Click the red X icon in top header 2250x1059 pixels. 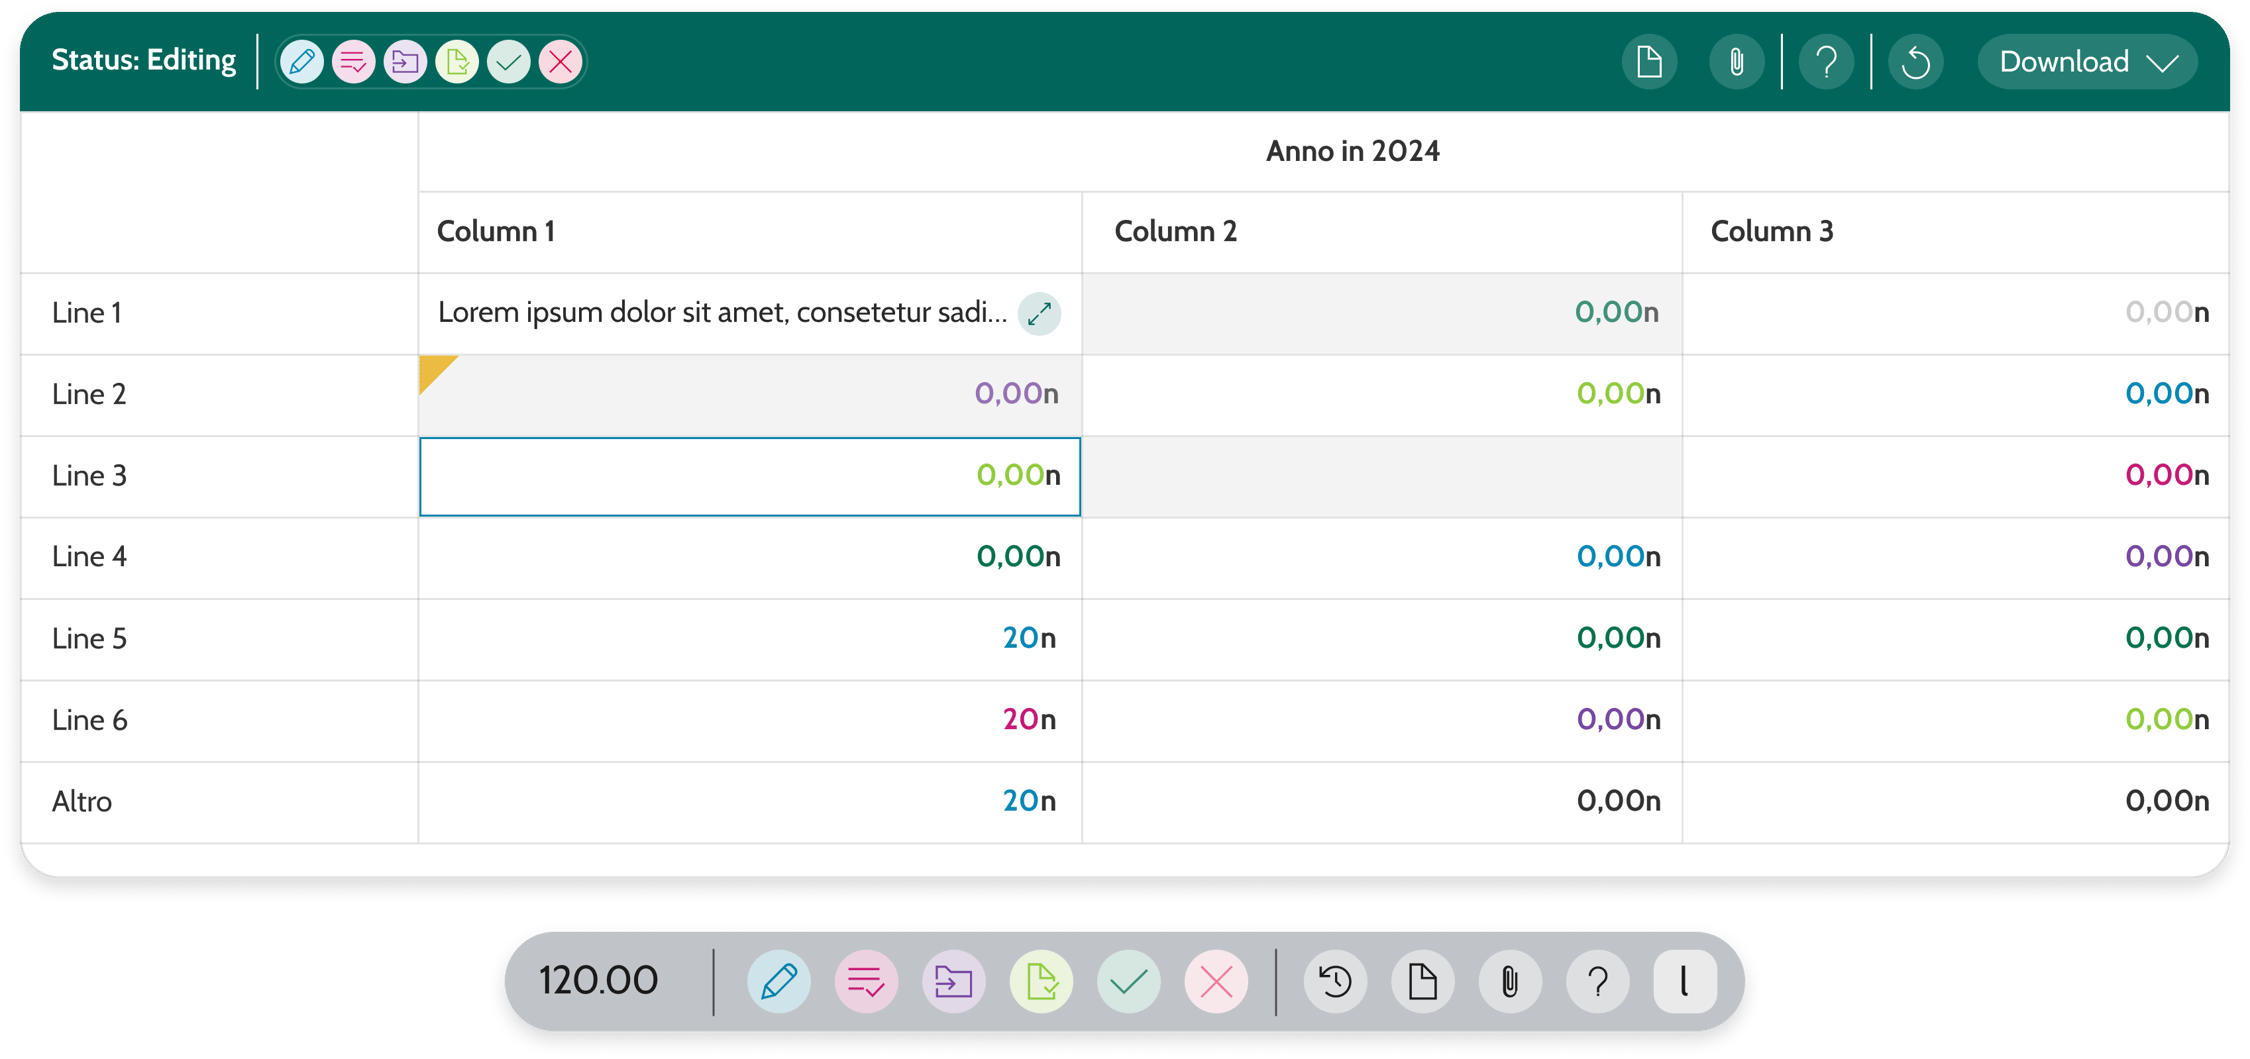point(561,62)
